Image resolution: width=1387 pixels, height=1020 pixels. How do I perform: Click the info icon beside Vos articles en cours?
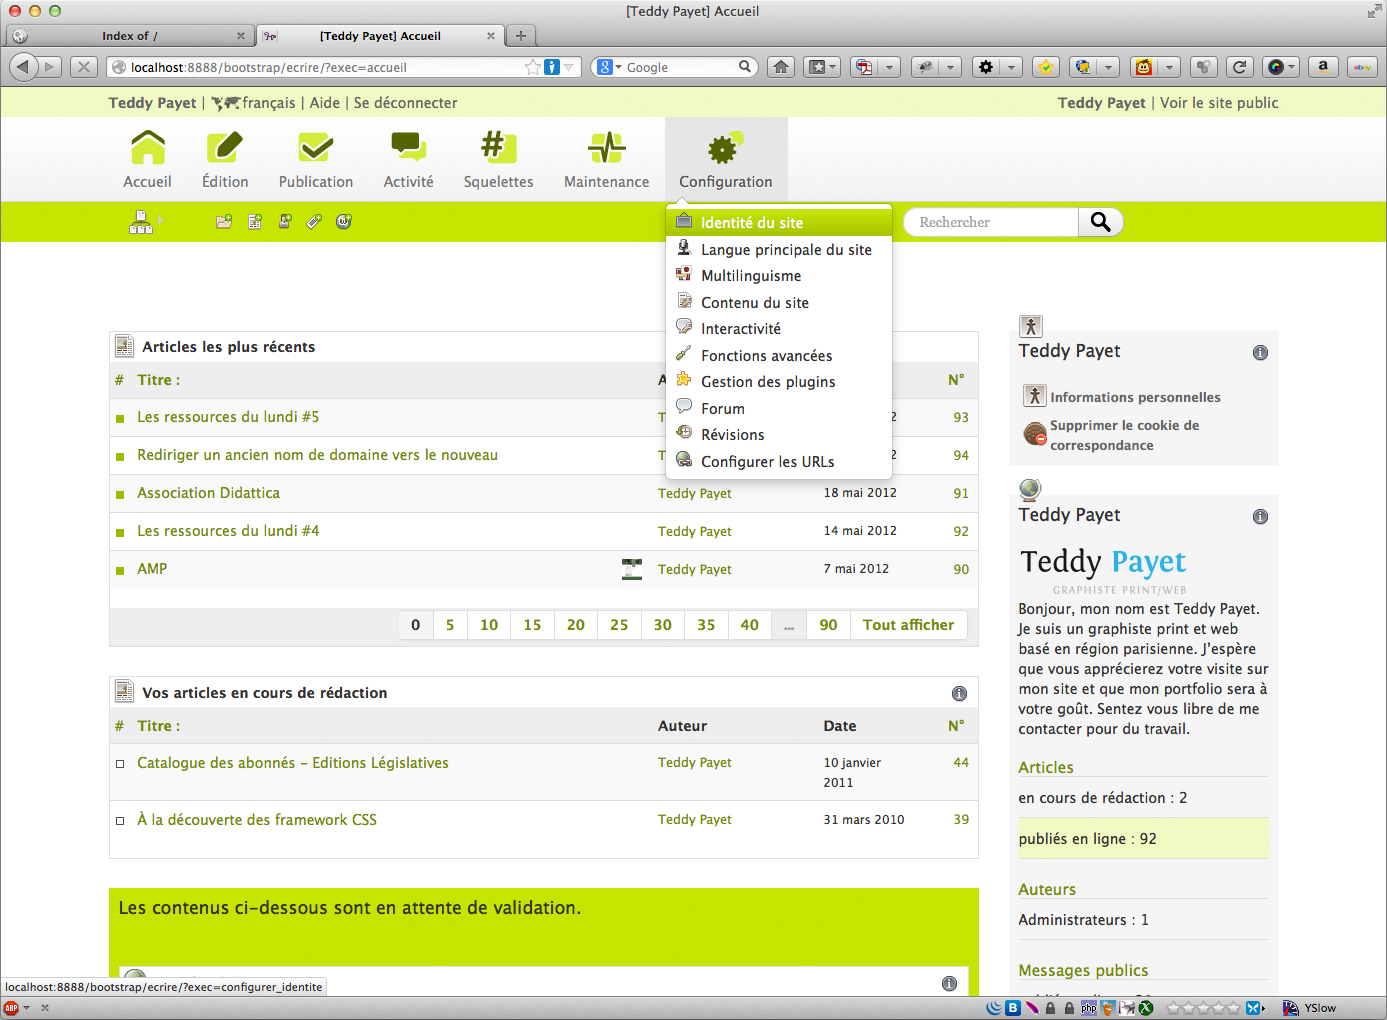click(959, 693)
